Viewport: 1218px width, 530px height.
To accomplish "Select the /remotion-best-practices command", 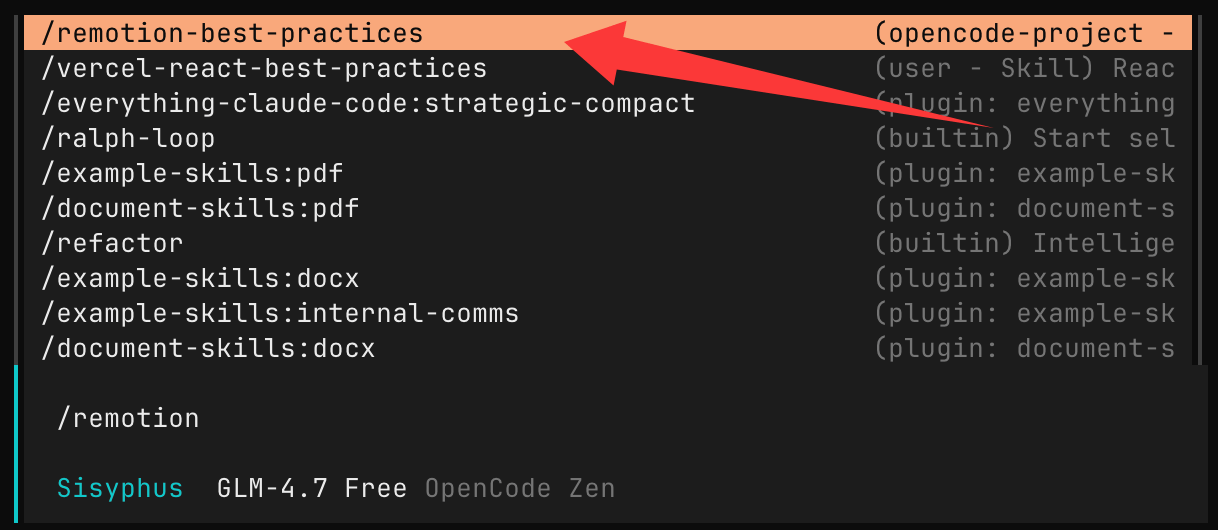I will click(x=232, y=34).
